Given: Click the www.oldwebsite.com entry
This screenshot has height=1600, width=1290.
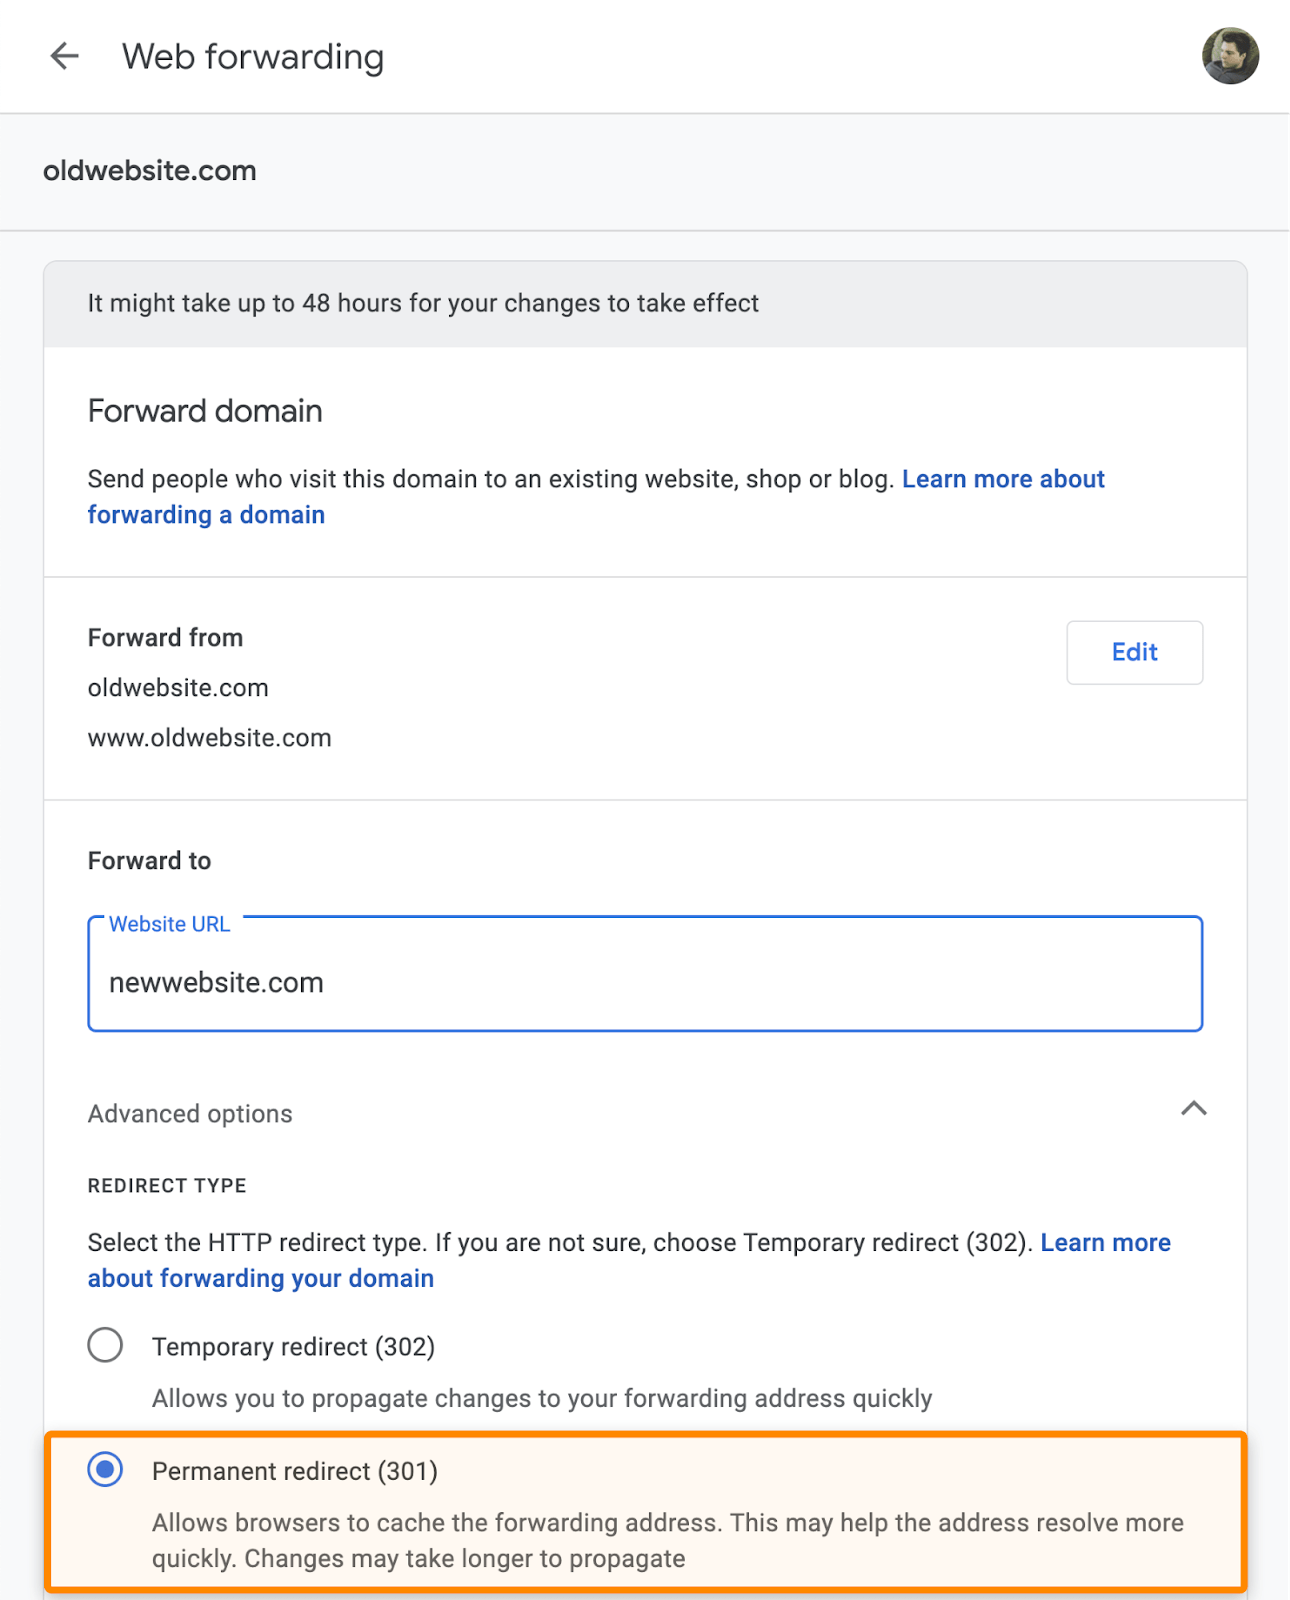Looking at the screenshot, I should (x=209, y=737).
